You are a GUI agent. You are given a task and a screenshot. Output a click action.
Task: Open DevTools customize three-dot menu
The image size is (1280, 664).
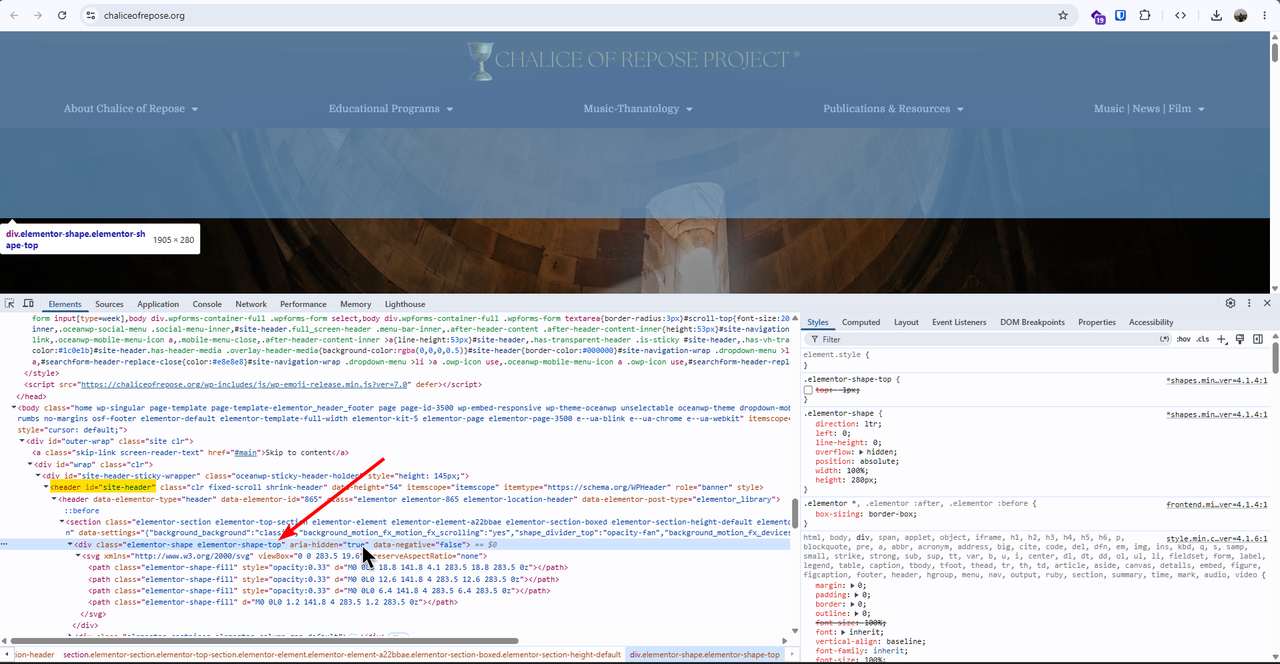[1249, 303]
